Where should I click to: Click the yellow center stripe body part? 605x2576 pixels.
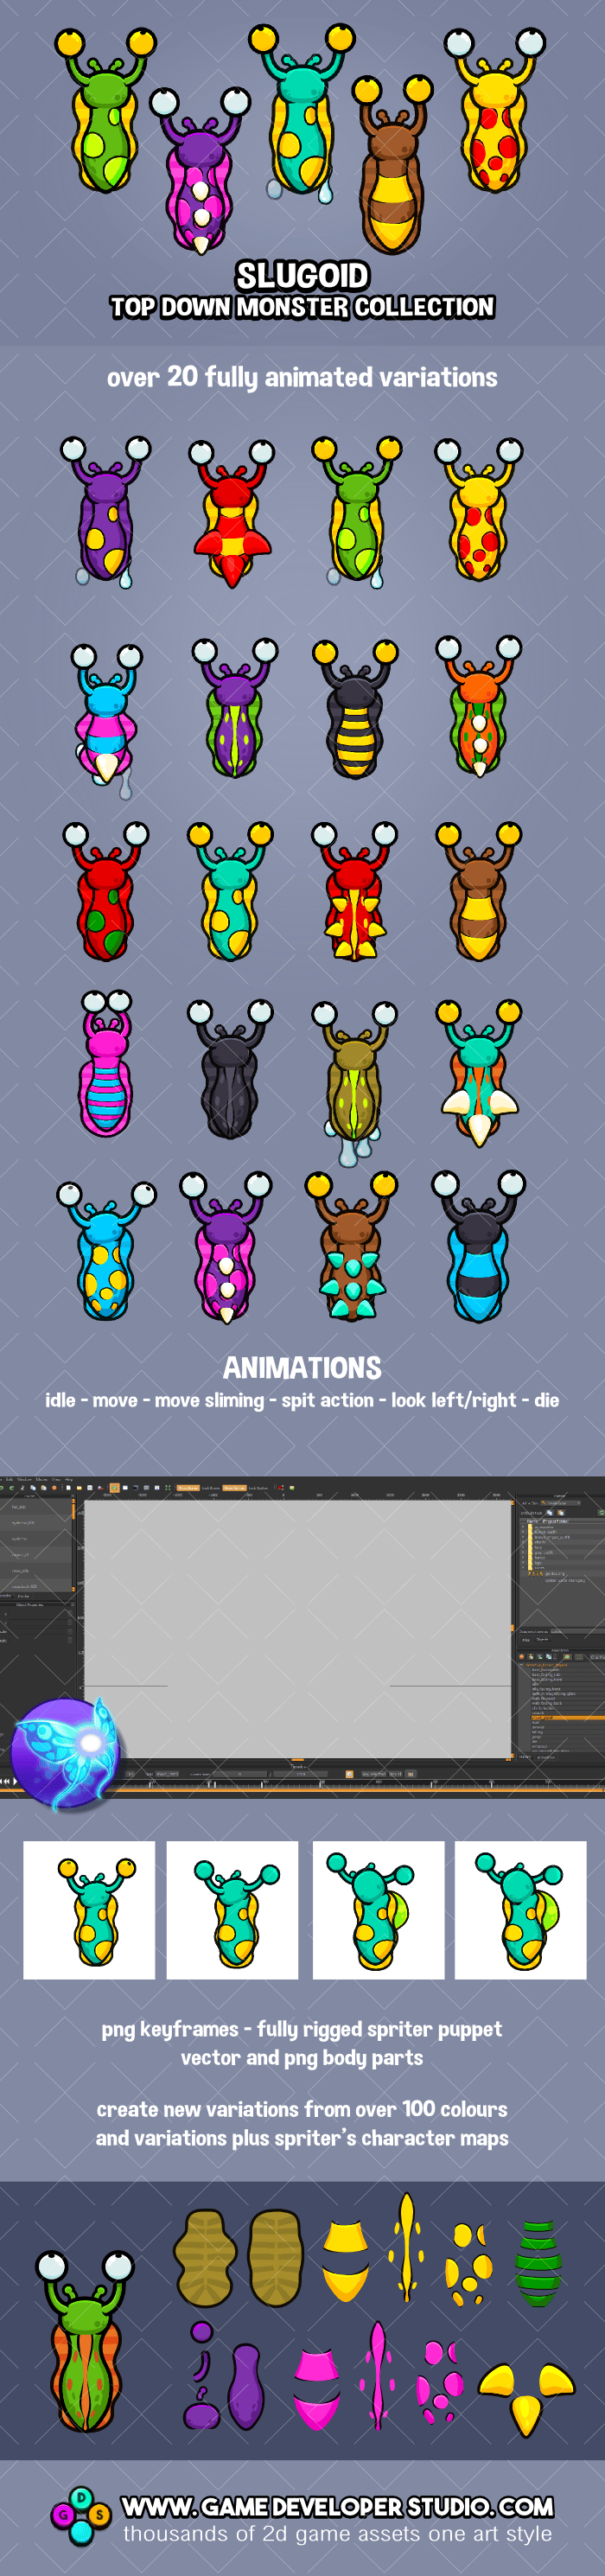(x=407, y=2248)
